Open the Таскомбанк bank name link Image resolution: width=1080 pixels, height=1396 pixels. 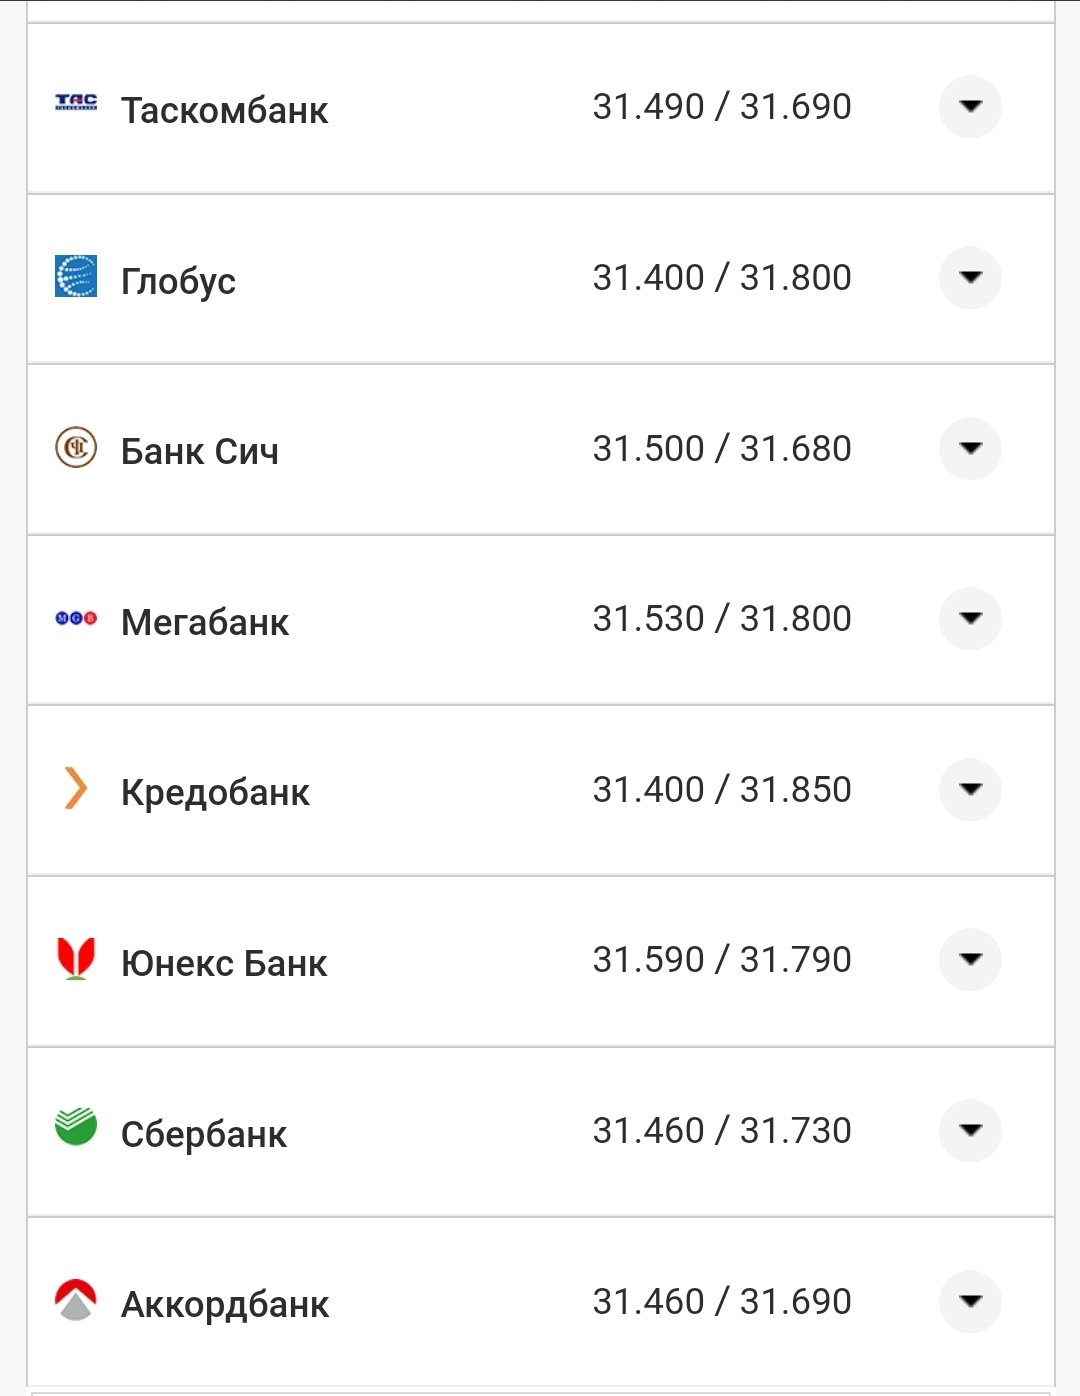[x=224, y=110]
